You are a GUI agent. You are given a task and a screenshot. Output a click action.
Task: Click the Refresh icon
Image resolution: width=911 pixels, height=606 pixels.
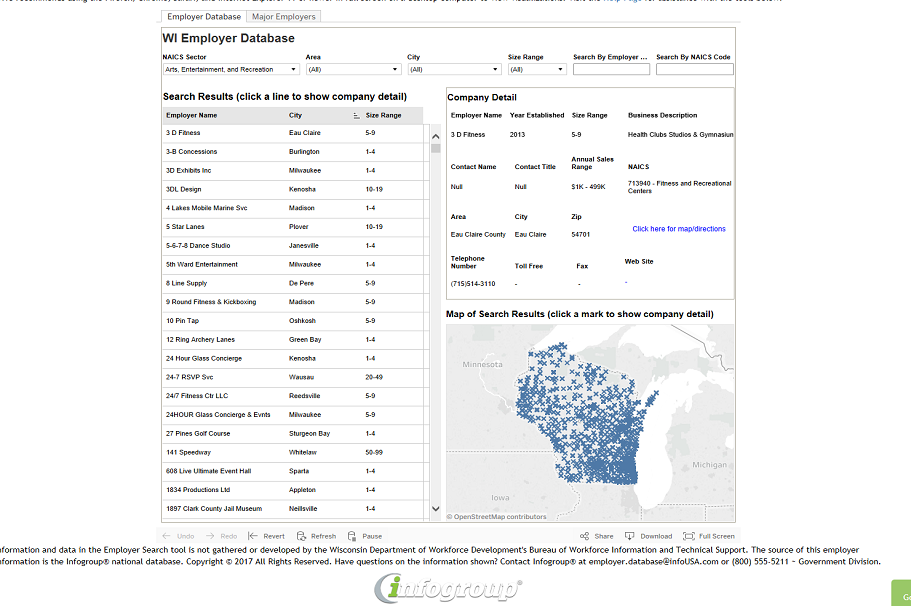301,536
